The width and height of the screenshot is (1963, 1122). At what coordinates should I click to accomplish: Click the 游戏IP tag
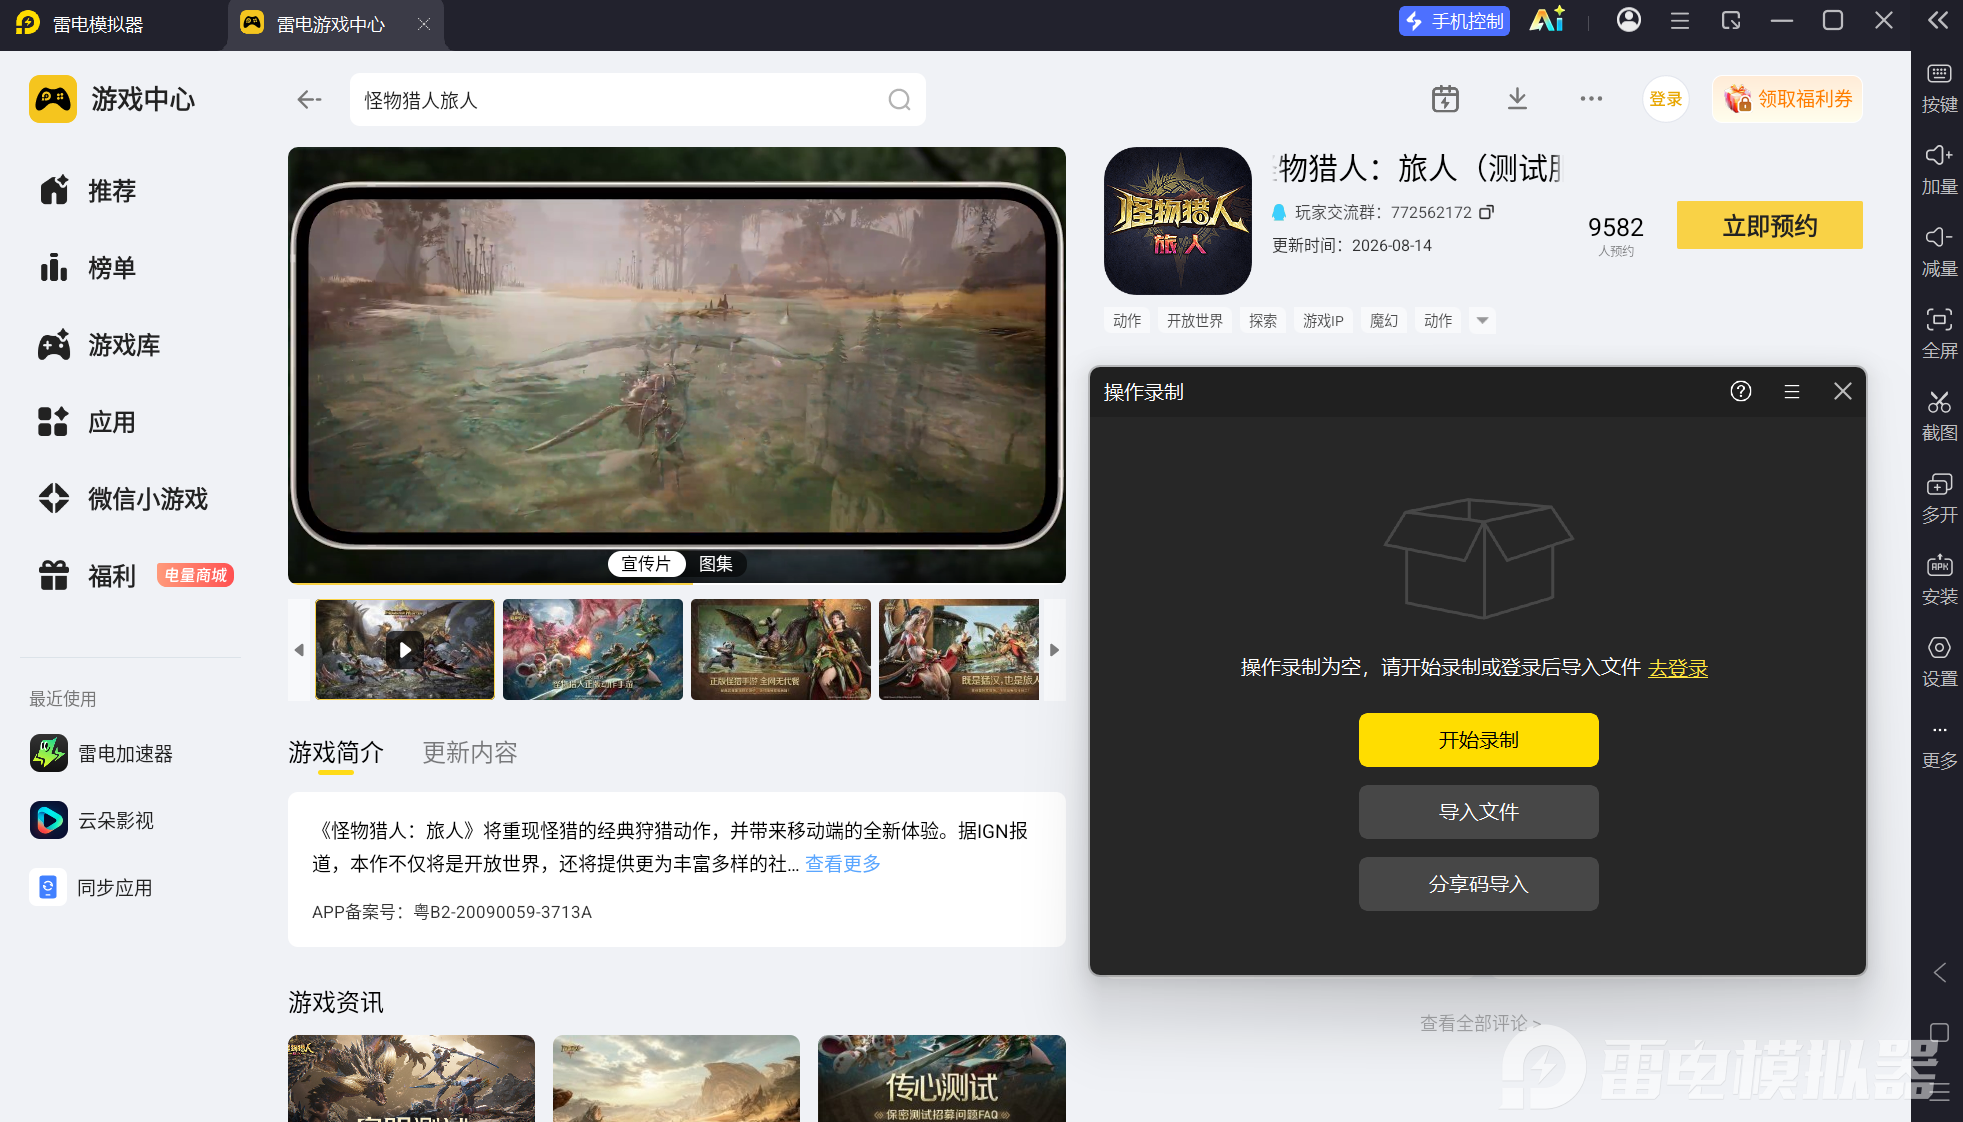(1323, 321)
